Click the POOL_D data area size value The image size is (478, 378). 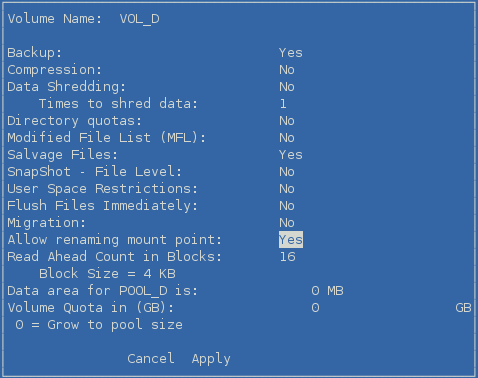point(327,291)
